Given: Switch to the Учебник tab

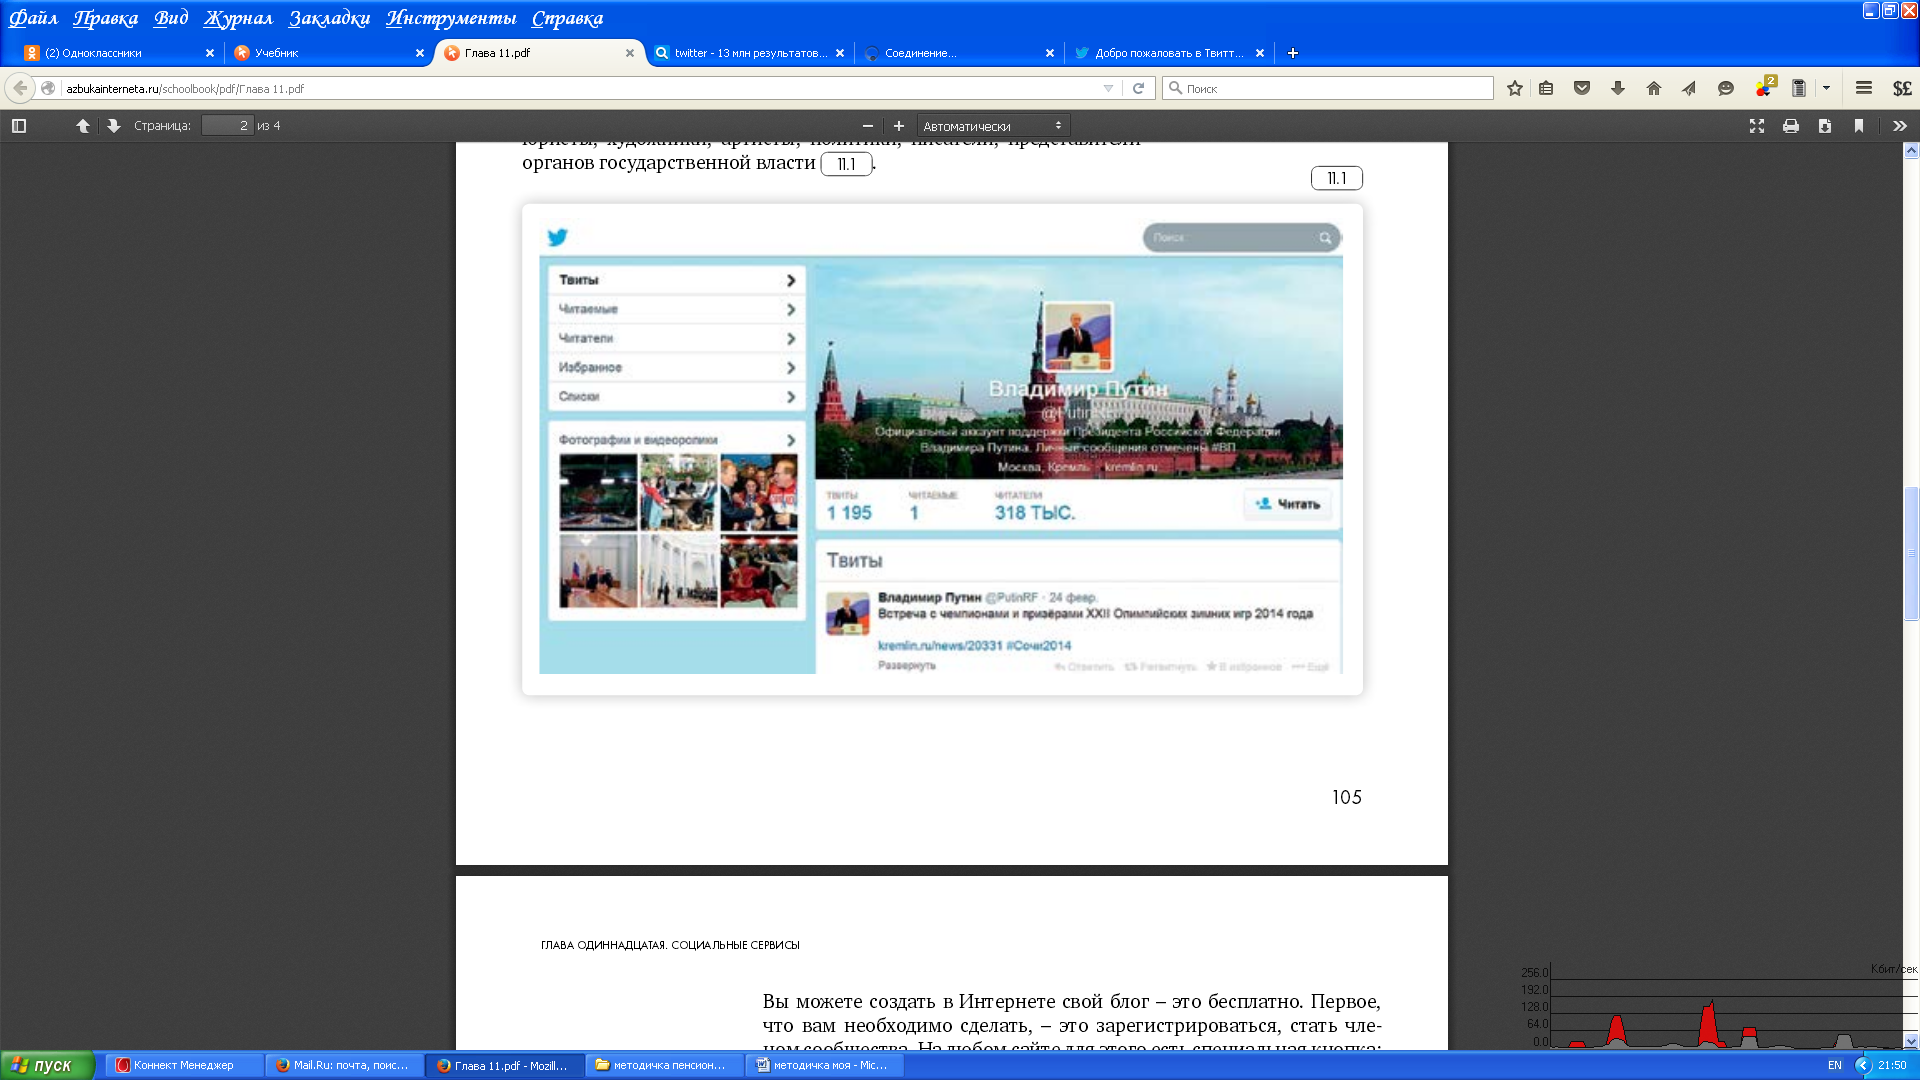Looking at the screenshot, I should [320, 53].
